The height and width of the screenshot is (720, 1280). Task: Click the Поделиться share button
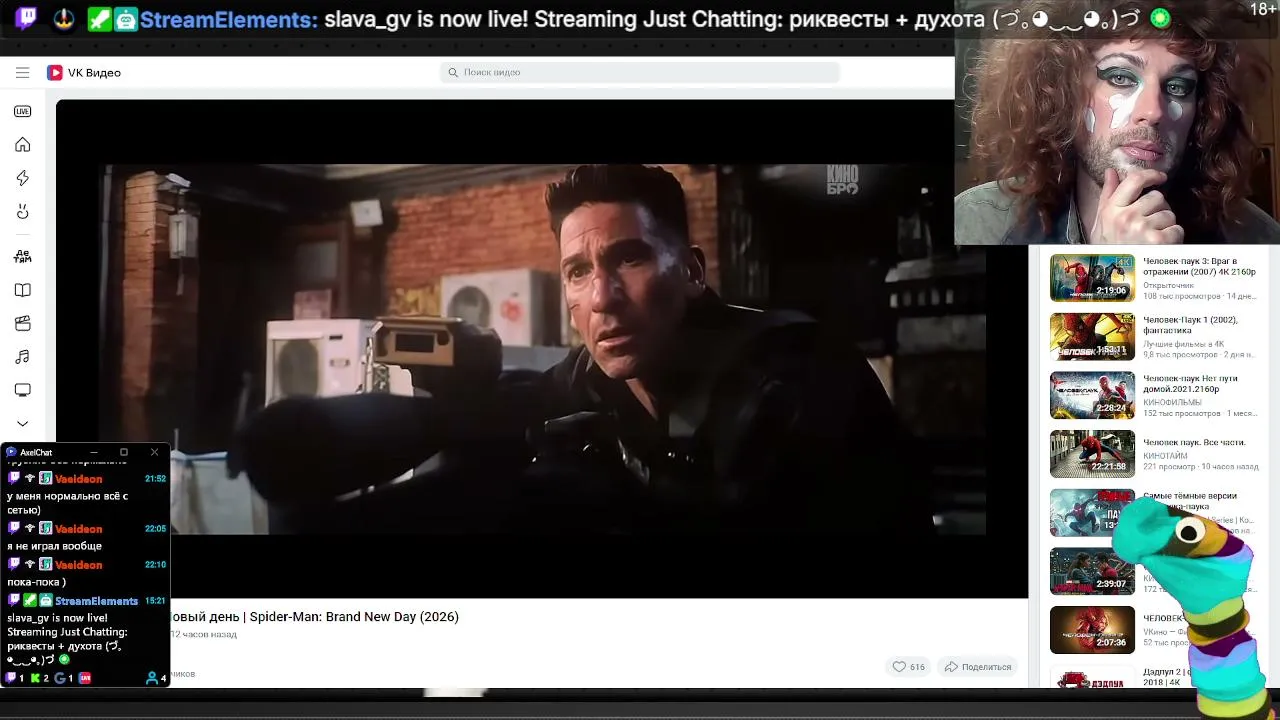(x=978, y=667)
